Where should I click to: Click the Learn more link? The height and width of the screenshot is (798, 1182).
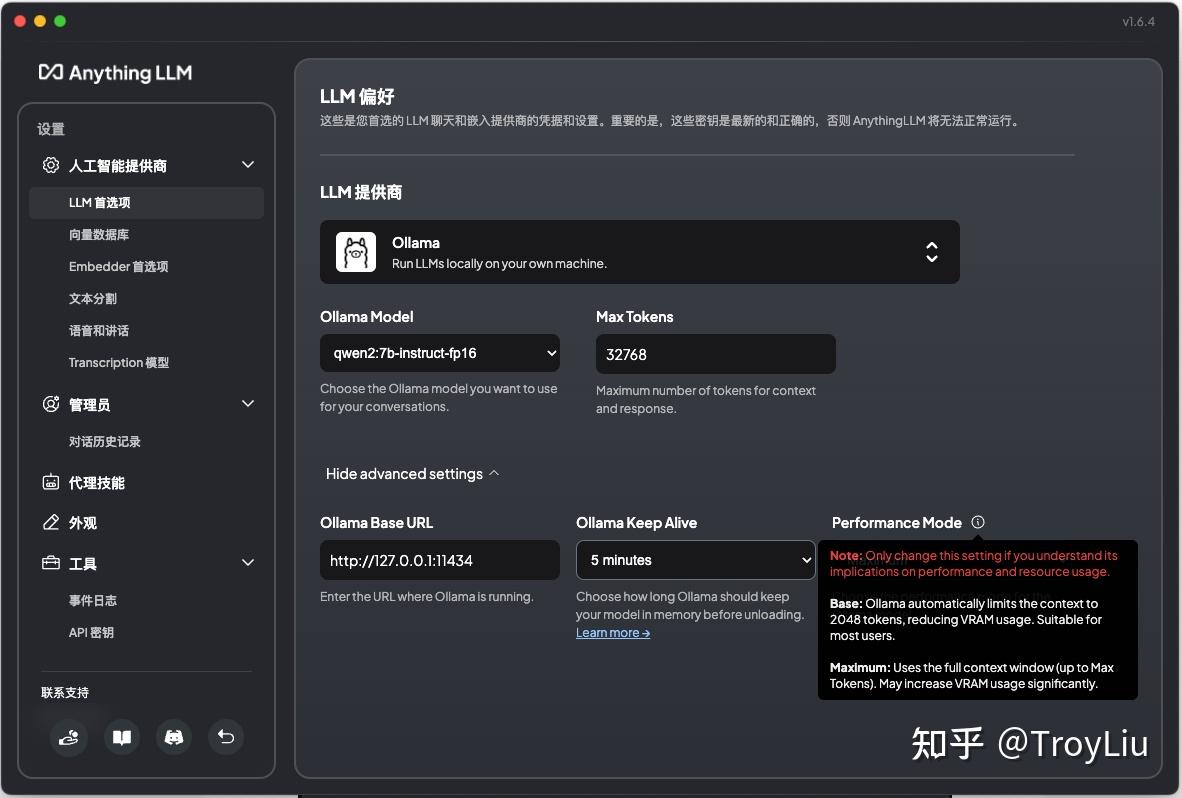(x=613, y=632)
